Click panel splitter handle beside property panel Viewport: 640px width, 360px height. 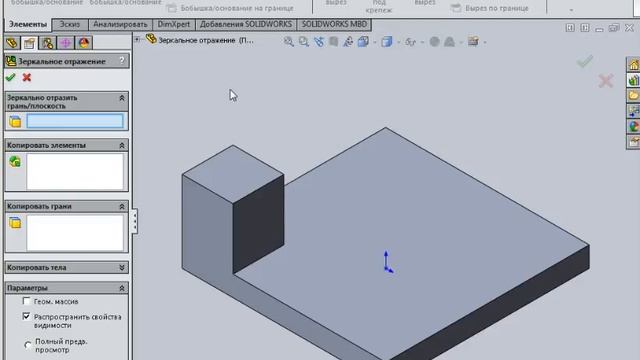135,221
